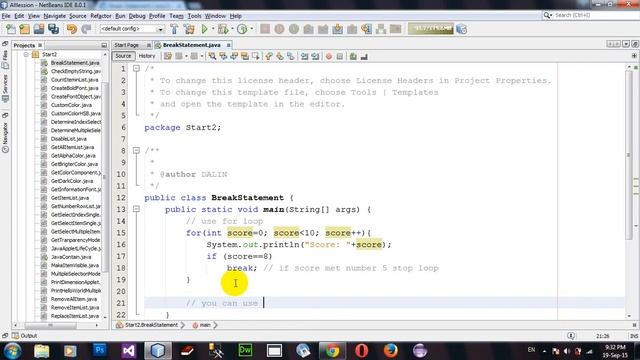Click Find Previous Occurrence icon

(223, 56)
